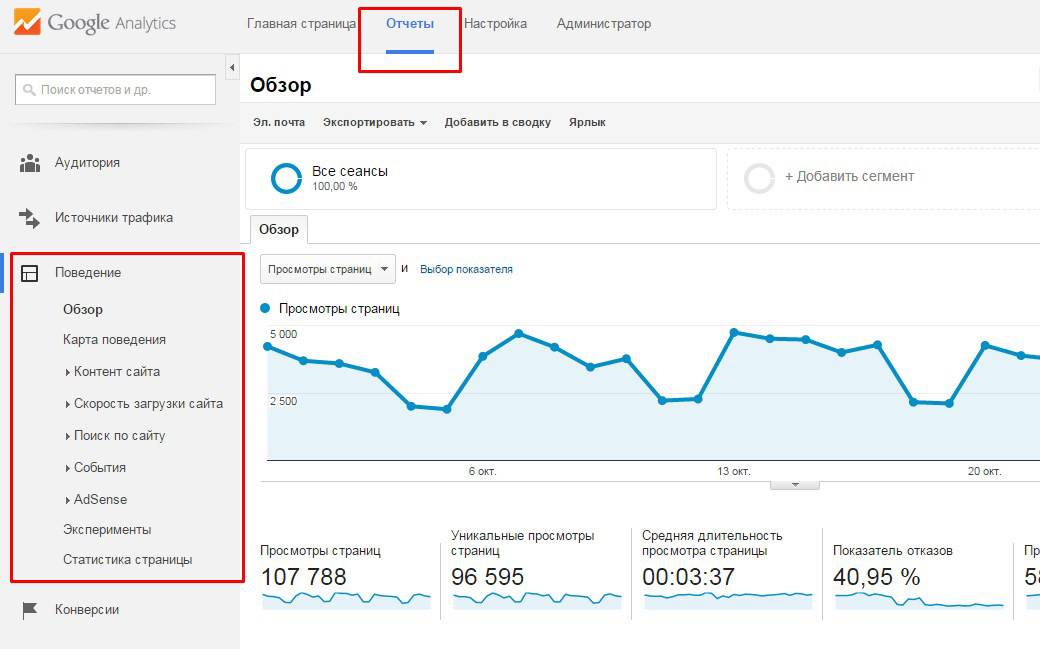The width and height of the screenshot is (1040, 649).
Task: Click the Conversions flag icon
Action: click(30, 610)
